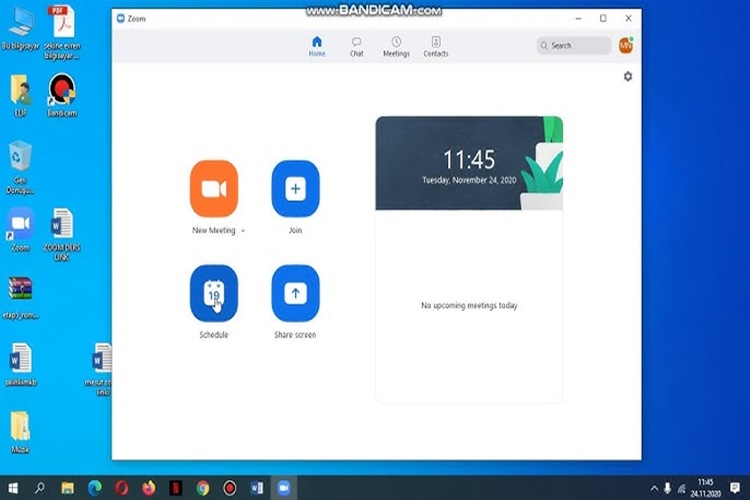
Task: Open the taskbar clock and date
Action: tap(705, 488)
